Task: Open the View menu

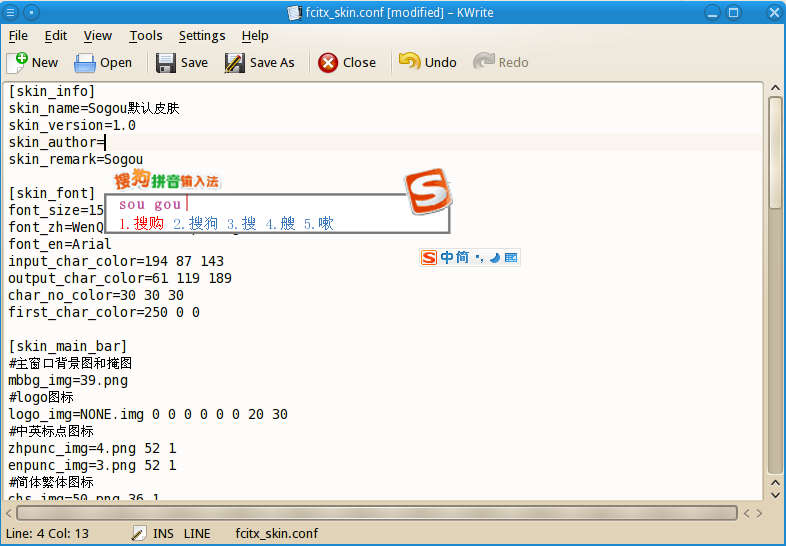Action: [x=98, y=36]
